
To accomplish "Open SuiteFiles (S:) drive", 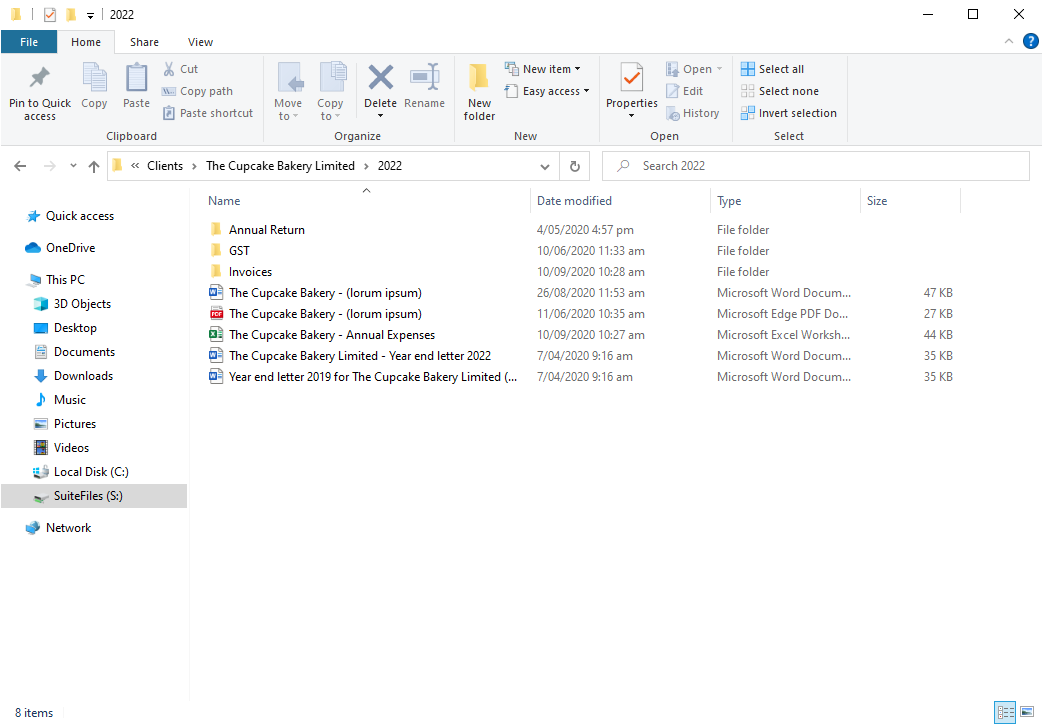I will [x=94, y=496].
